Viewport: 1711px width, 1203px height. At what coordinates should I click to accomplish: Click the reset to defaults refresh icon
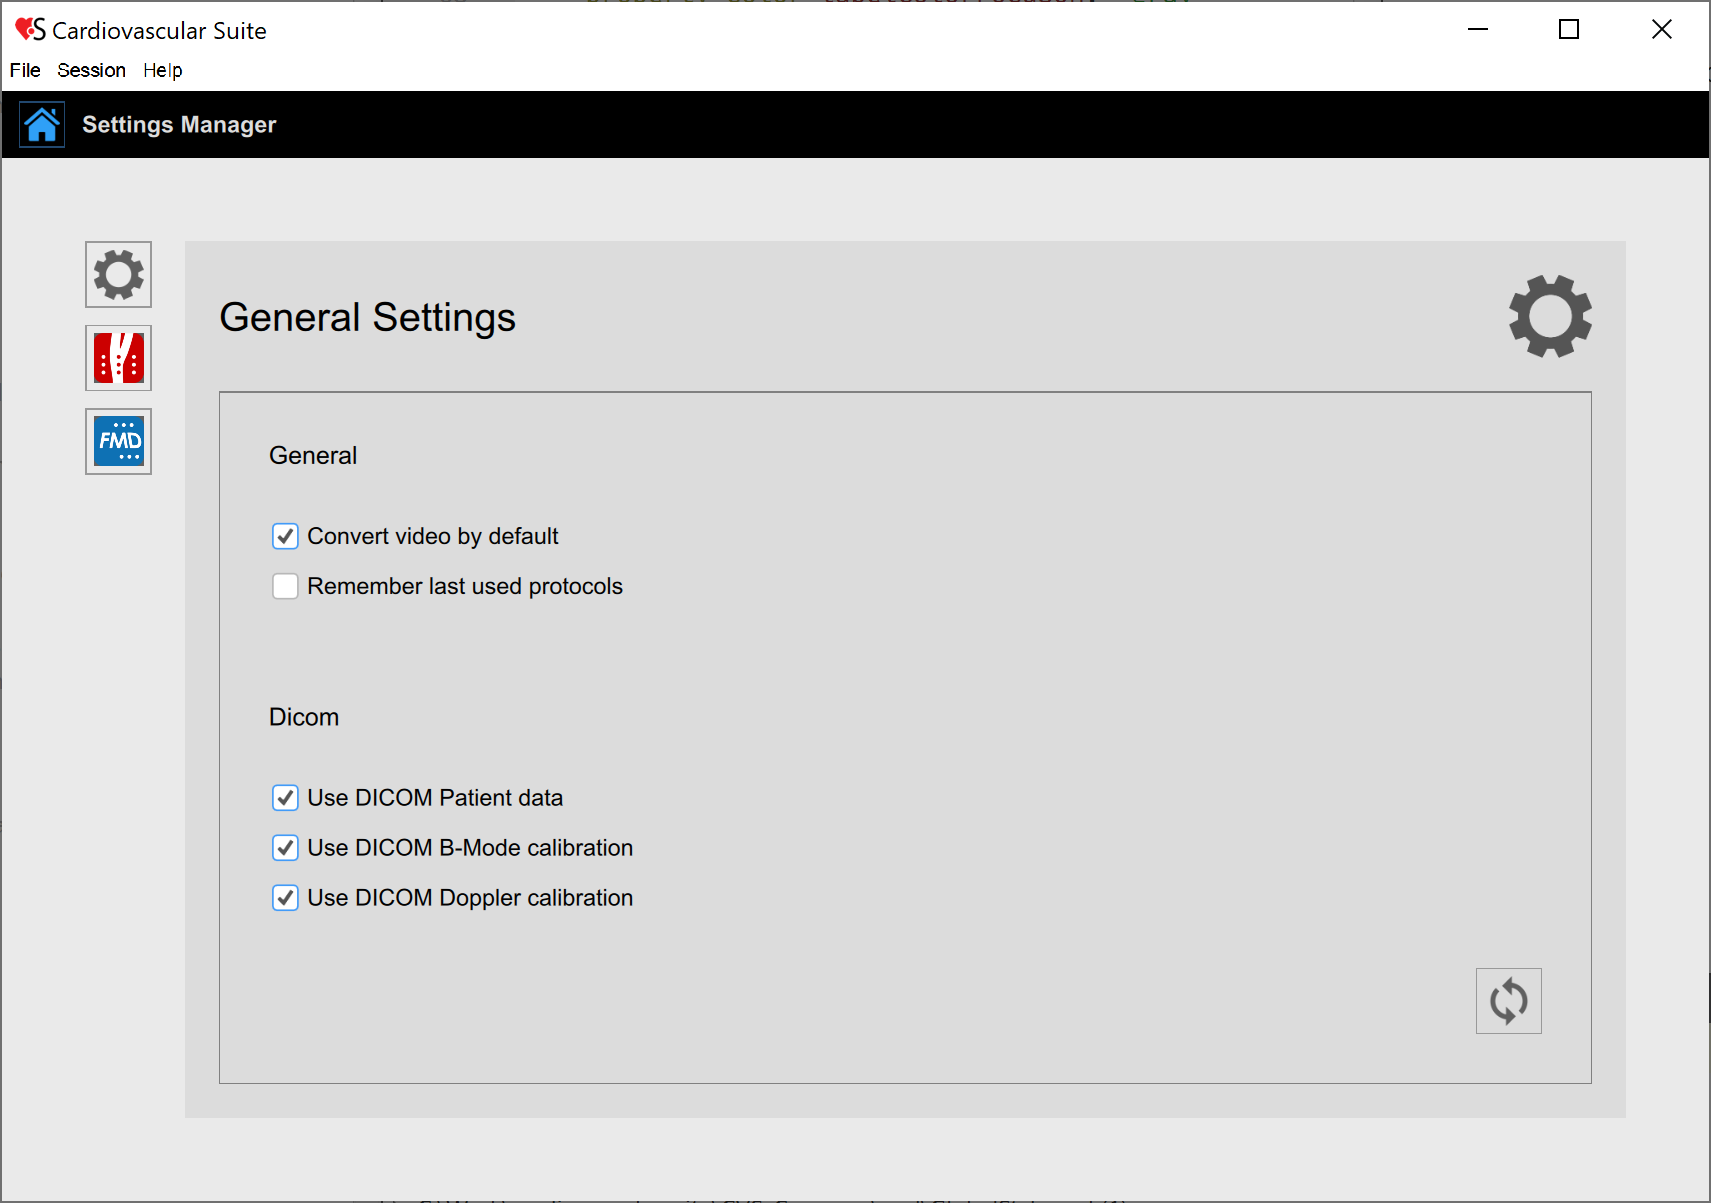click(x=1508, y=1000)
